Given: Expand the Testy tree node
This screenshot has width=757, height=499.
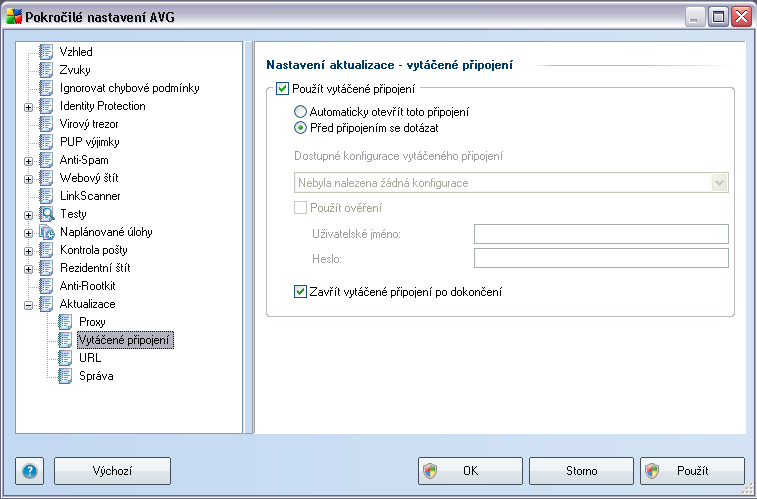Looking at the screenshot, I should (x=28, y=215).
